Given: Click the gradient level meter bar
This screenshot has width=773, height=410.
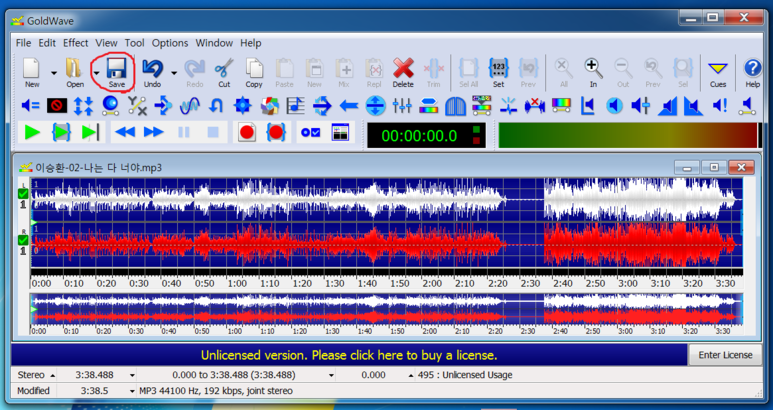Looking at the screenshot, I should pos(629,135).
